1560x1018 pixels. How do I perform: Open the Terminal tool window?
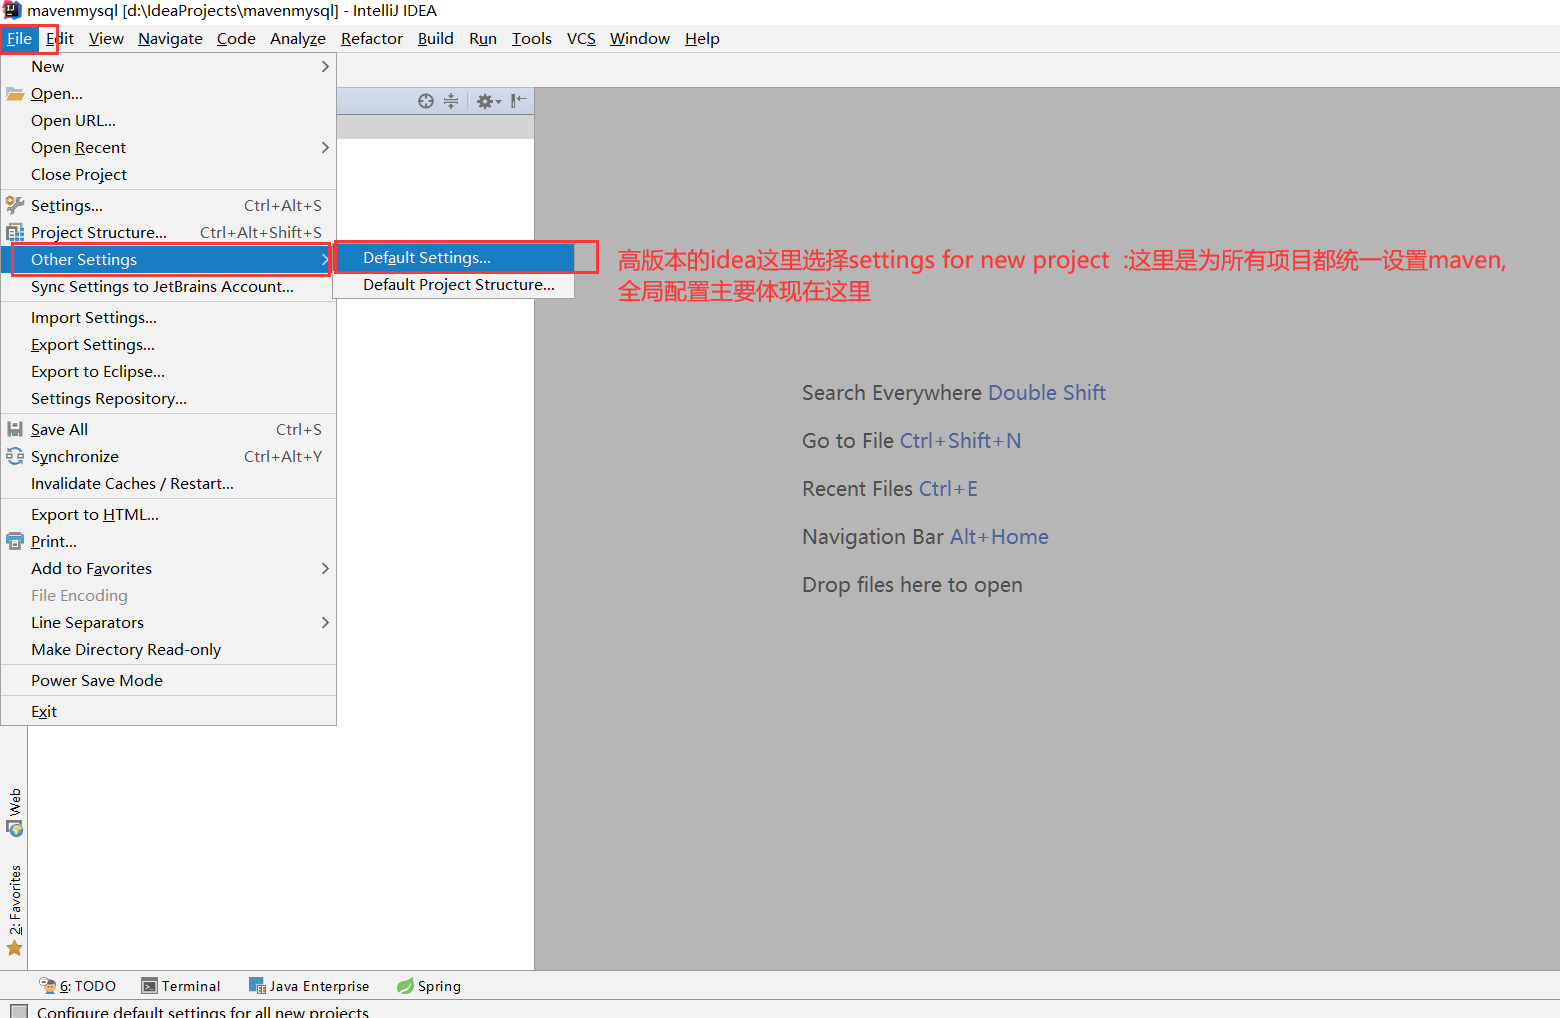(x=181, y=986)
